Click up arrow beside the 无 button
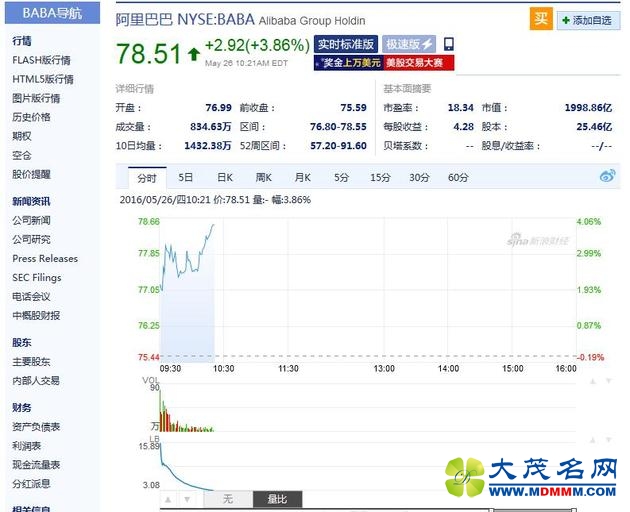630x512 pixels. click(168, 500)
